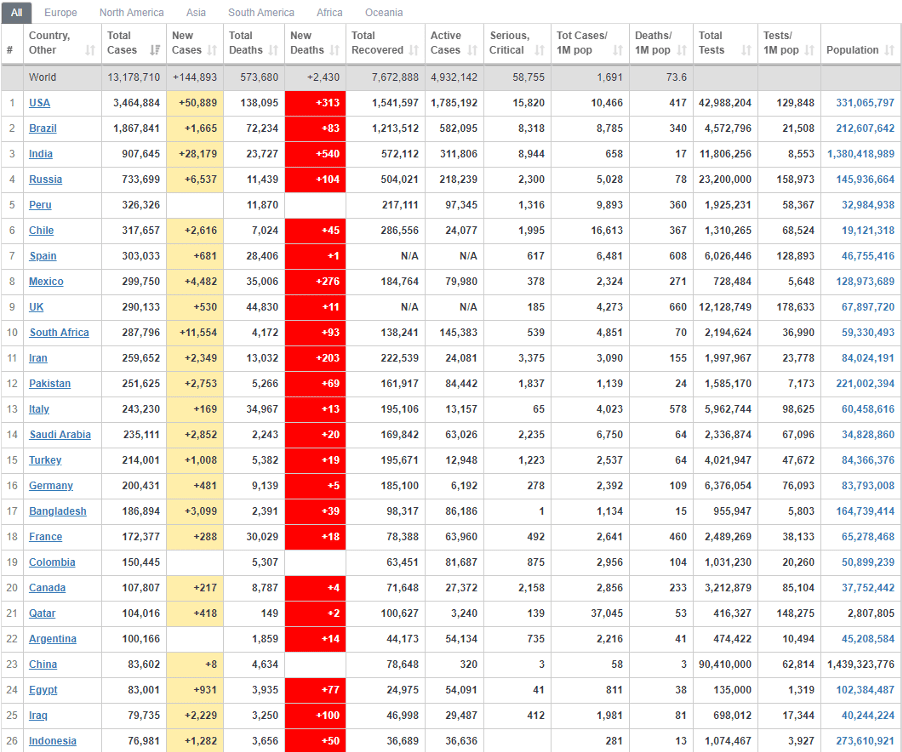Image resolution: width=902 pixels, height=752 pixels.
Task: Click USA new deaths cell +313
Action: (x=315, y=103)
